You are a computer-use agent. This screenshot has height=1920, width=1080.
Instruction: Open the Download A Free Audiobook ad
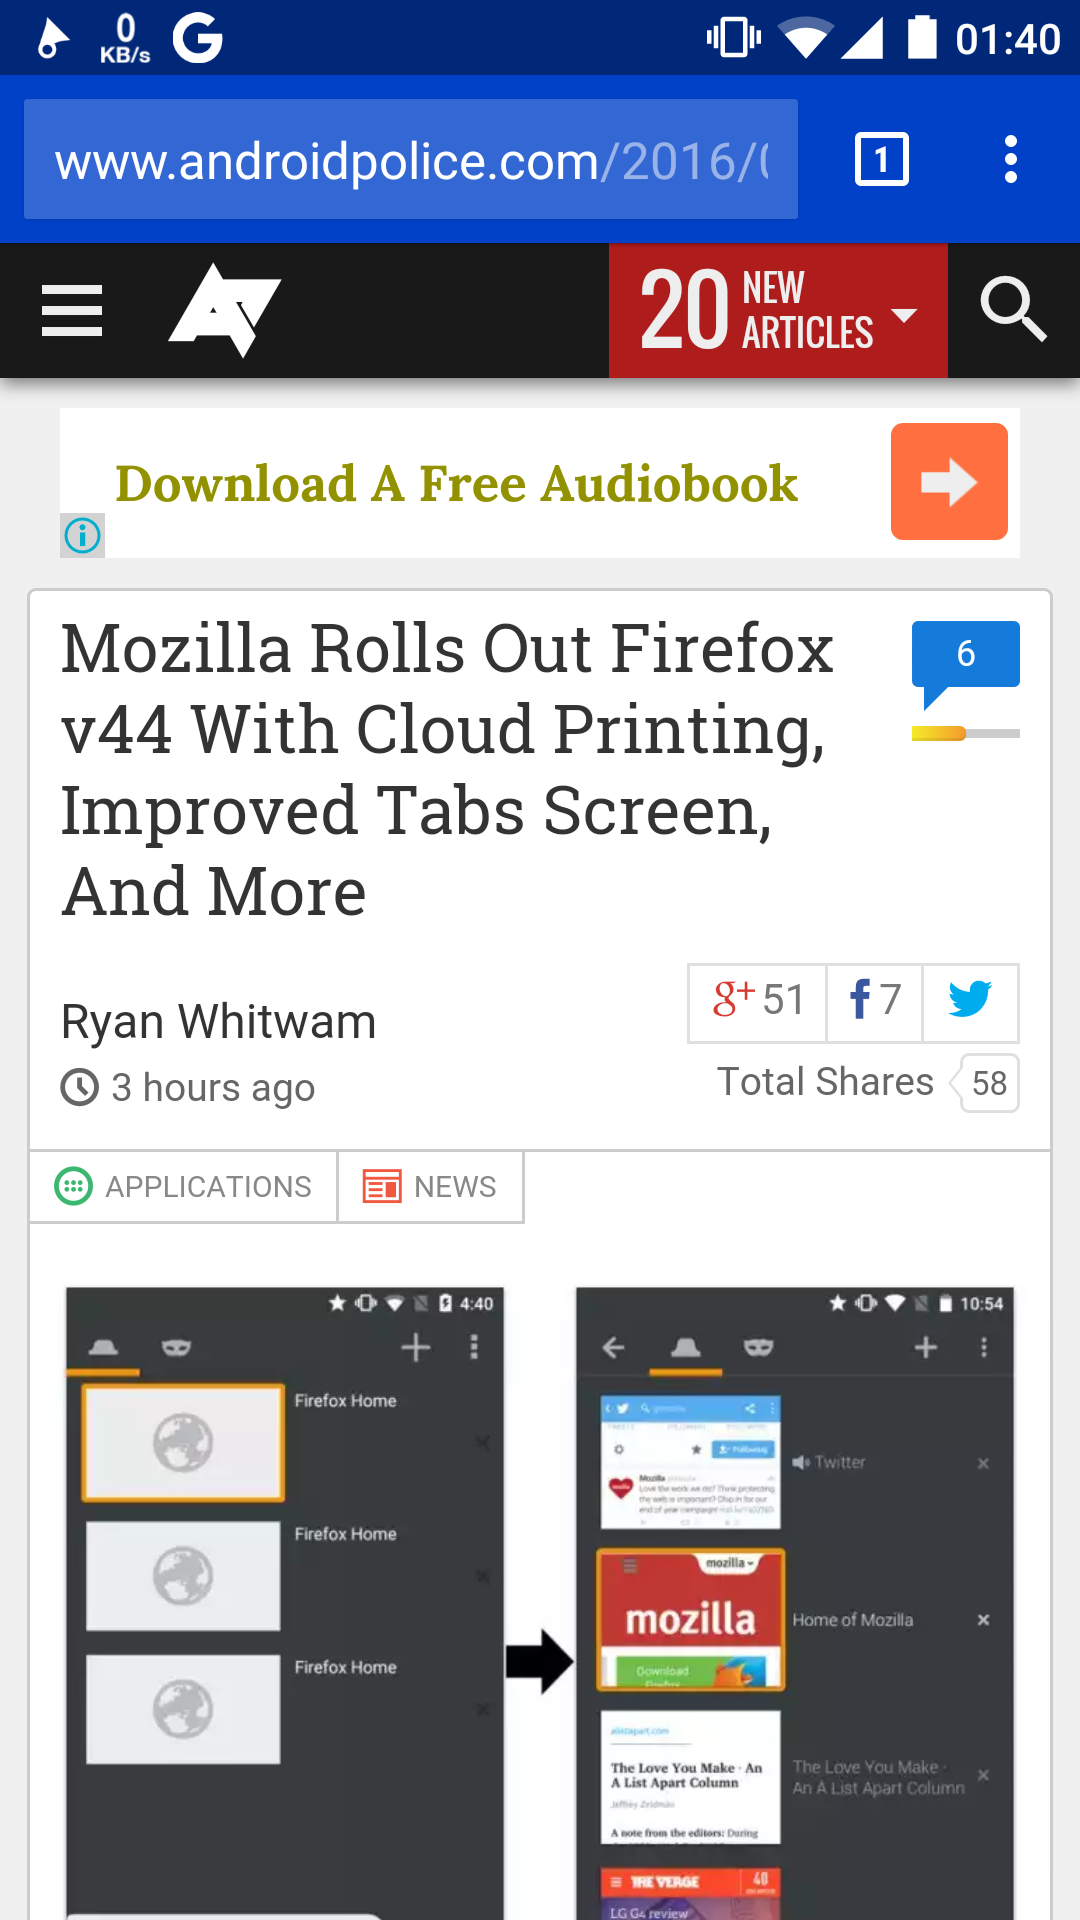point(456,484)
